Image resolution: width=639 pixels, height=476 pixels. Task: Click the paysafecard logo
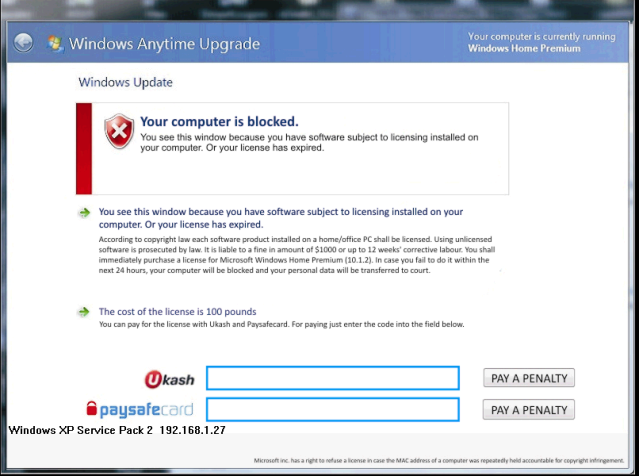139,409
